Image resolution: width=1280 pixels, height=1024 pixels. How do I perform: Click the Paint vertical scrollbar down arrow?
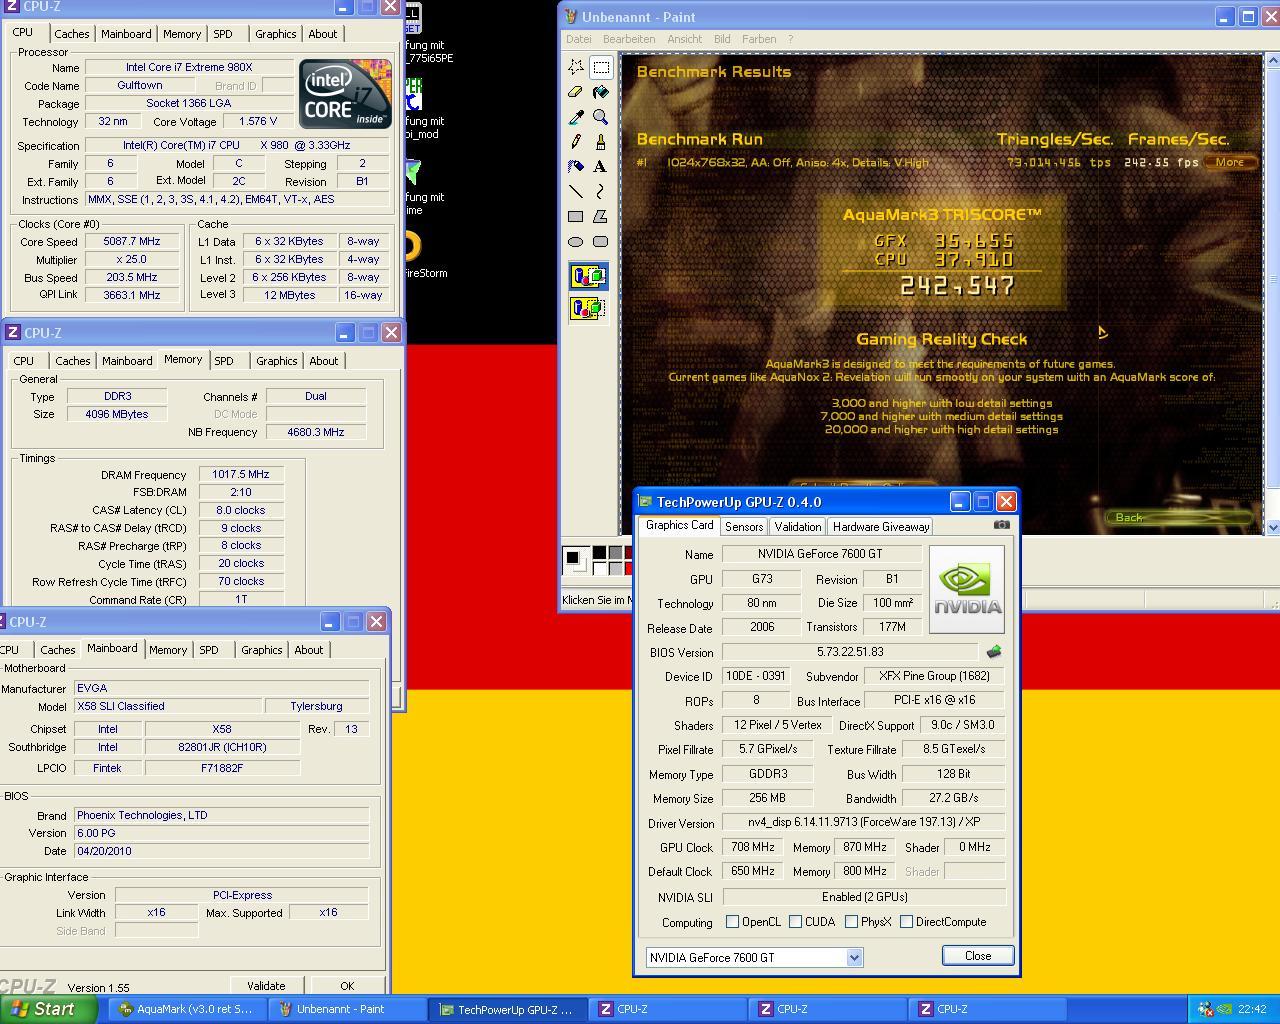coord(1272,527)
